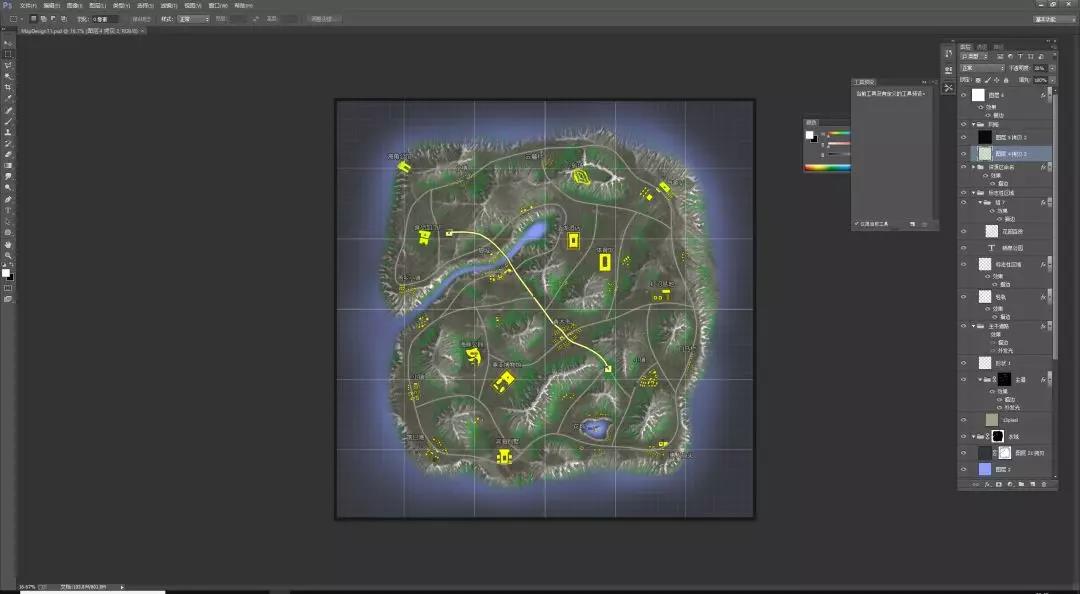Viewport: 1080px width, 594px height.
Task: Click the Add to selection option icon
Action: (44, 19)
